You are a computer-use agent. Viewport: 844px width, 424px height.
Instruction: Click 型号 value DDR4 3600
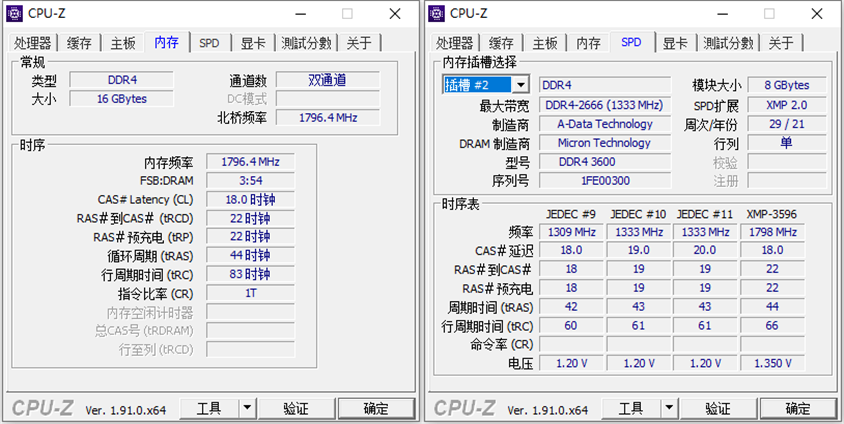(x=605, y=162)
